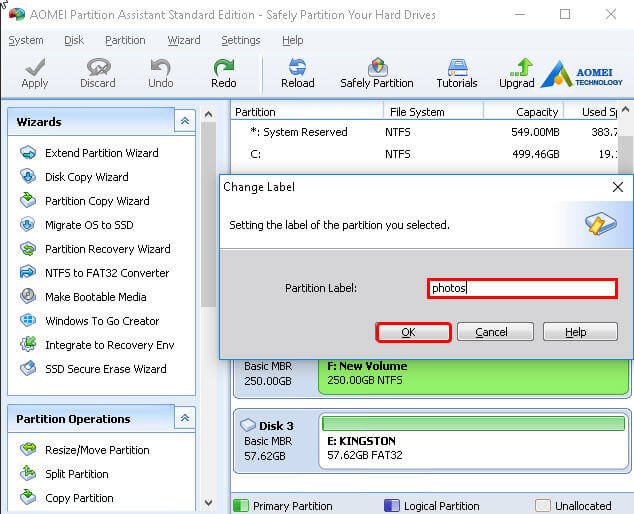
Task: Click the Partition Label input field
Action: coord(522,288)
